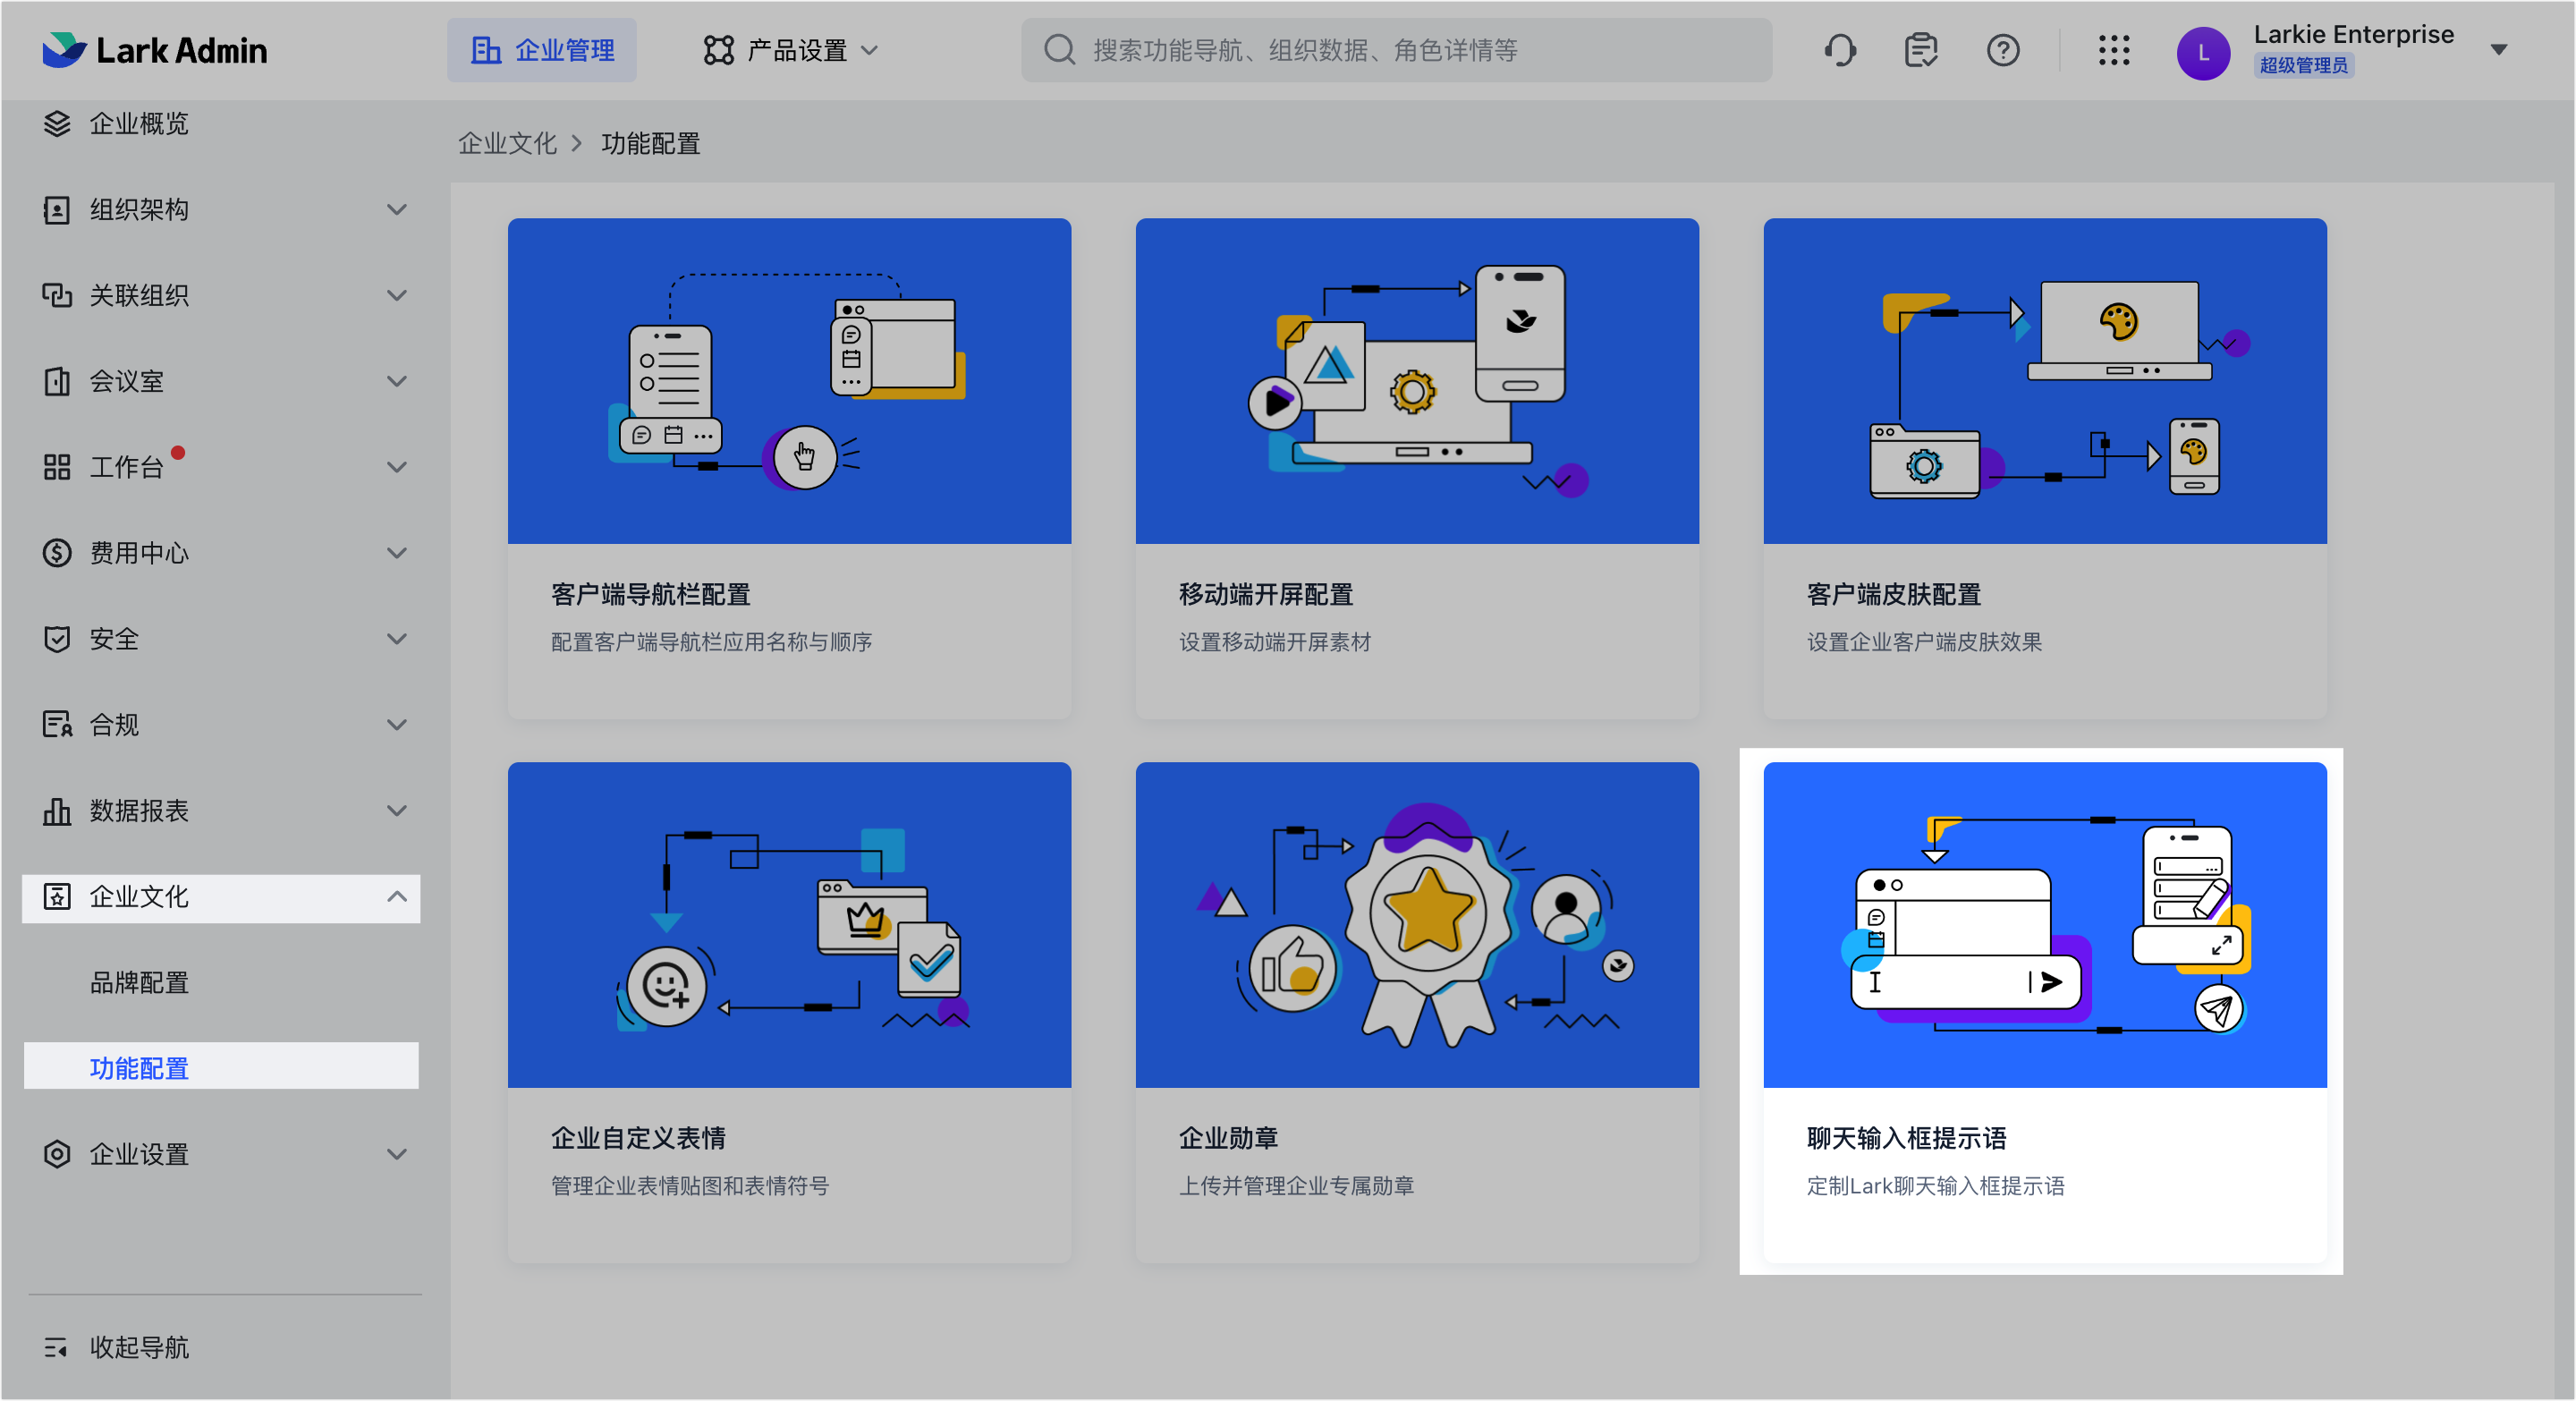Open the 聊天输入框提示语 configuration card
This screenshot has width=2576, height=1401.
2043,1012
